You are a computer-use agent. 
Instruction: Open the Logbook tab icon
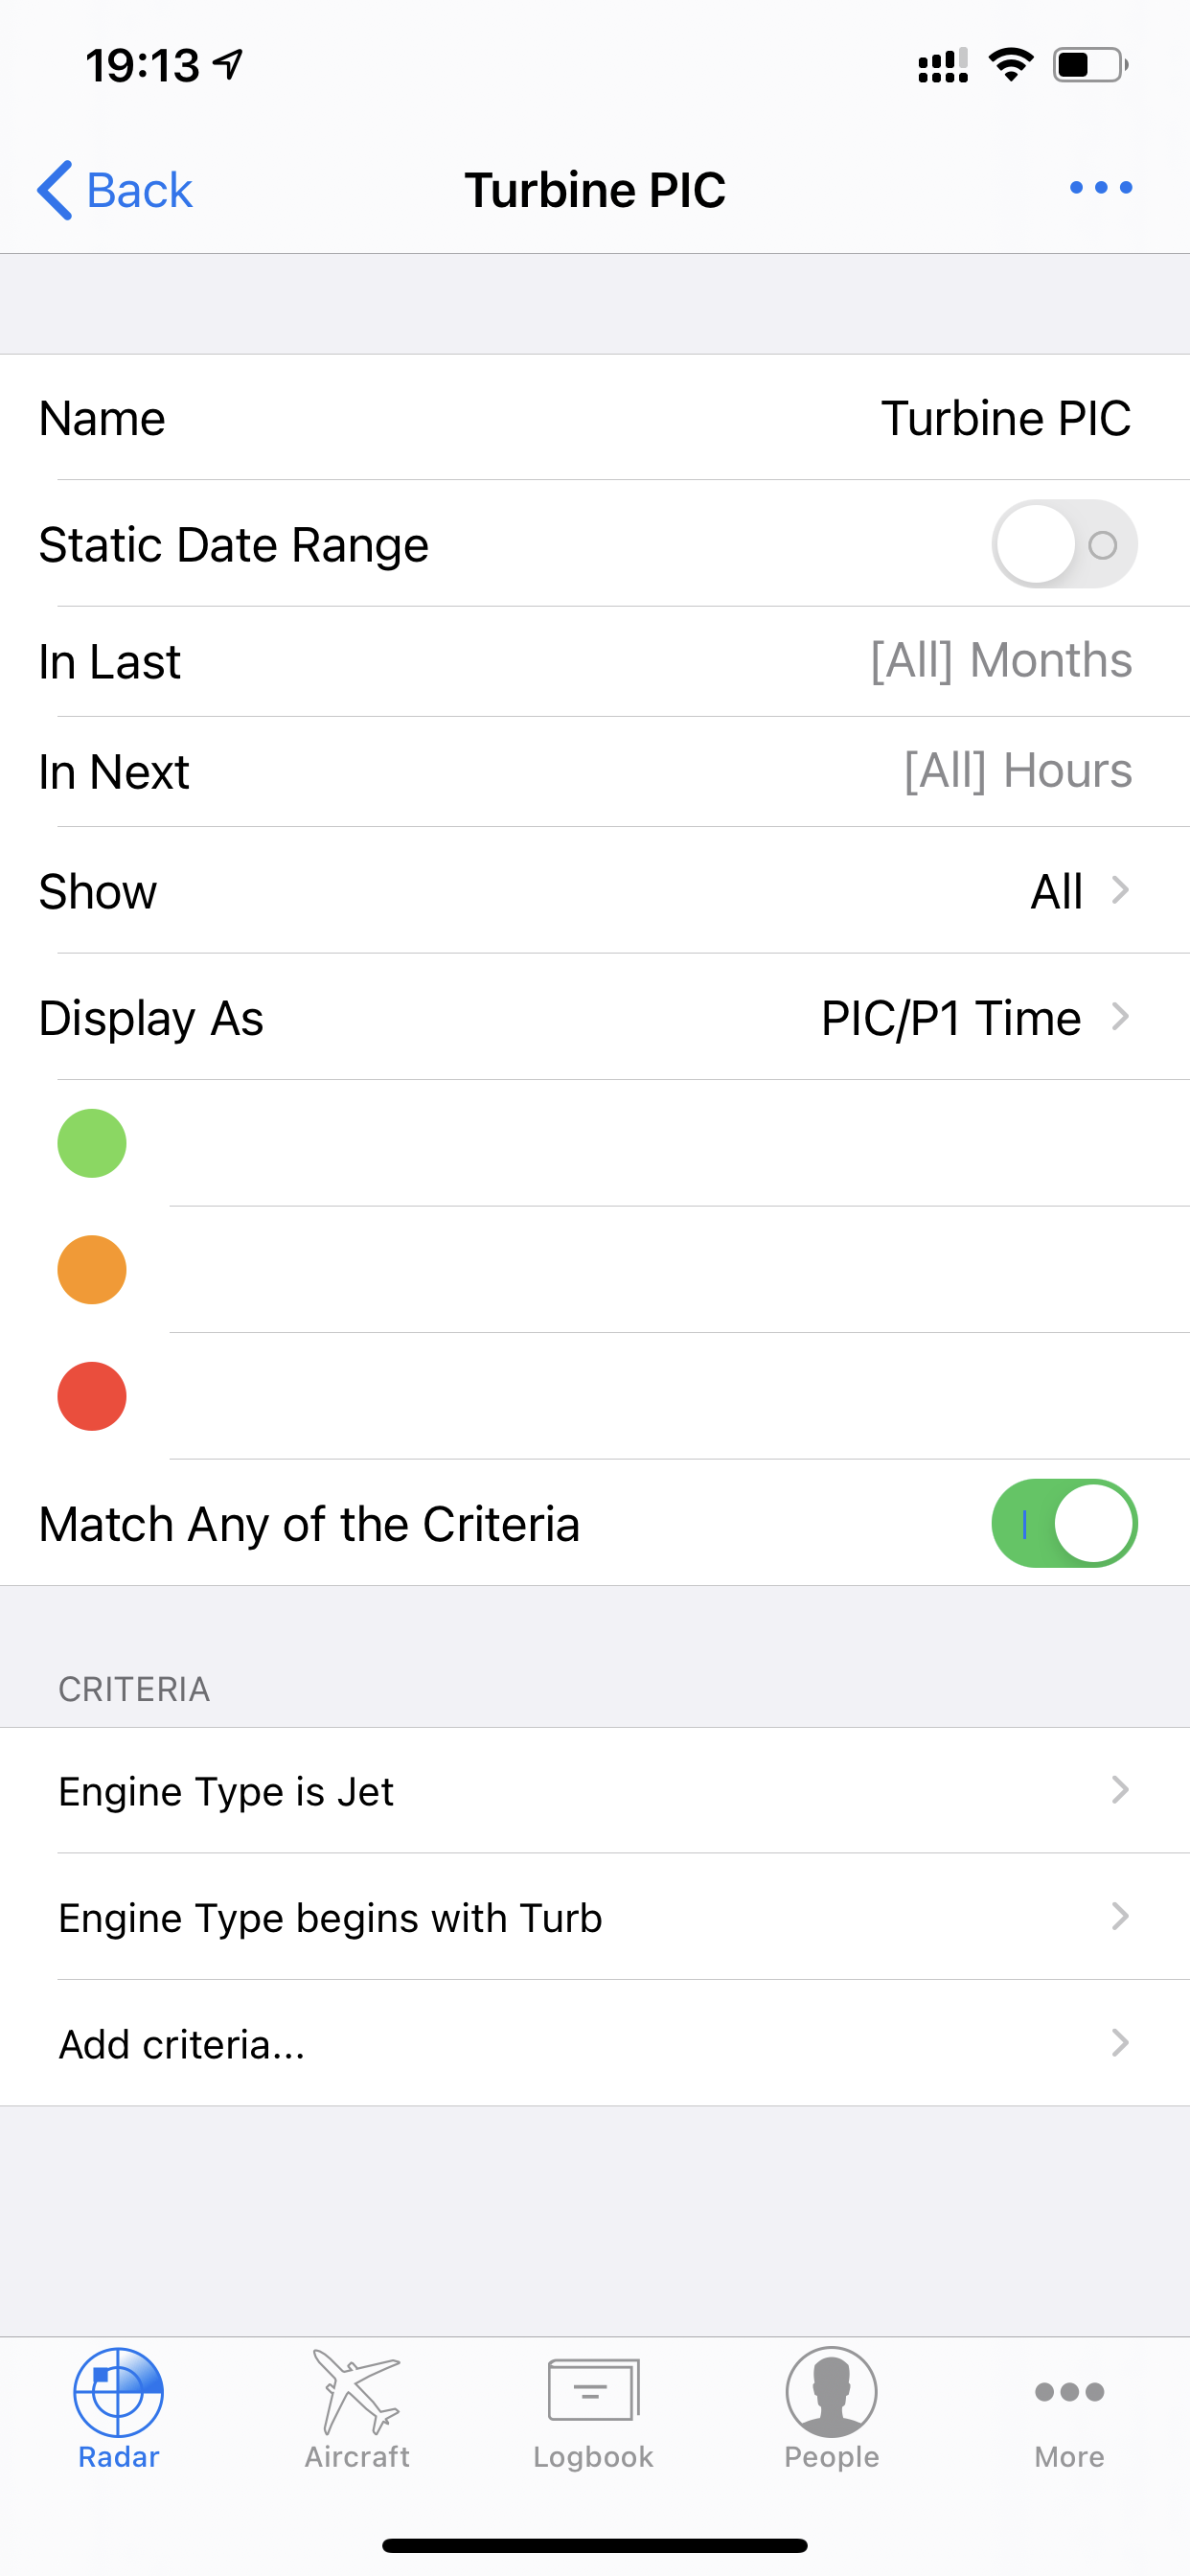tap(594, 2390)
